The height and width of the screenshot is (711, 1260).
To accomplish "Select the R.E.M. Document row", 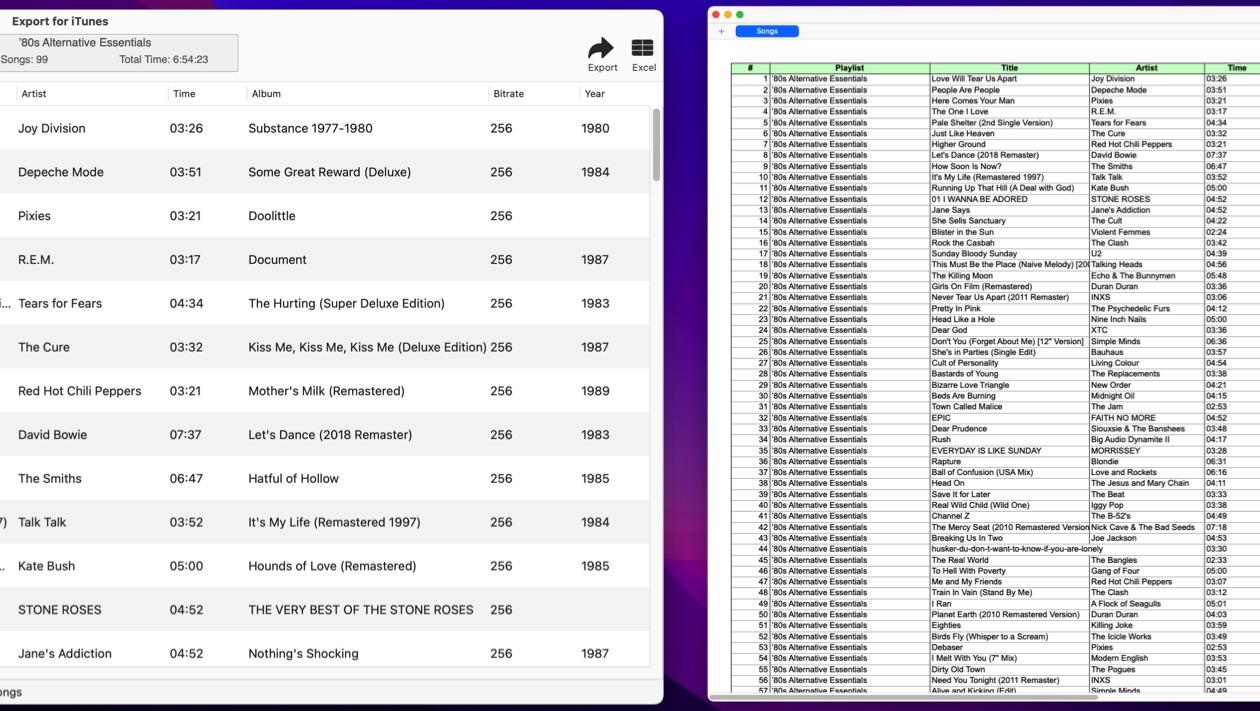I will 325,260.
